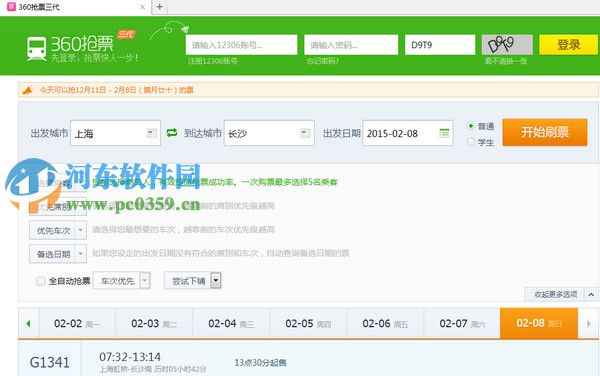Screen dimensions: 600x376
Task: Click the 出发城市 field showing 上海
Action: pyautogui.click(x=115, y=133)
